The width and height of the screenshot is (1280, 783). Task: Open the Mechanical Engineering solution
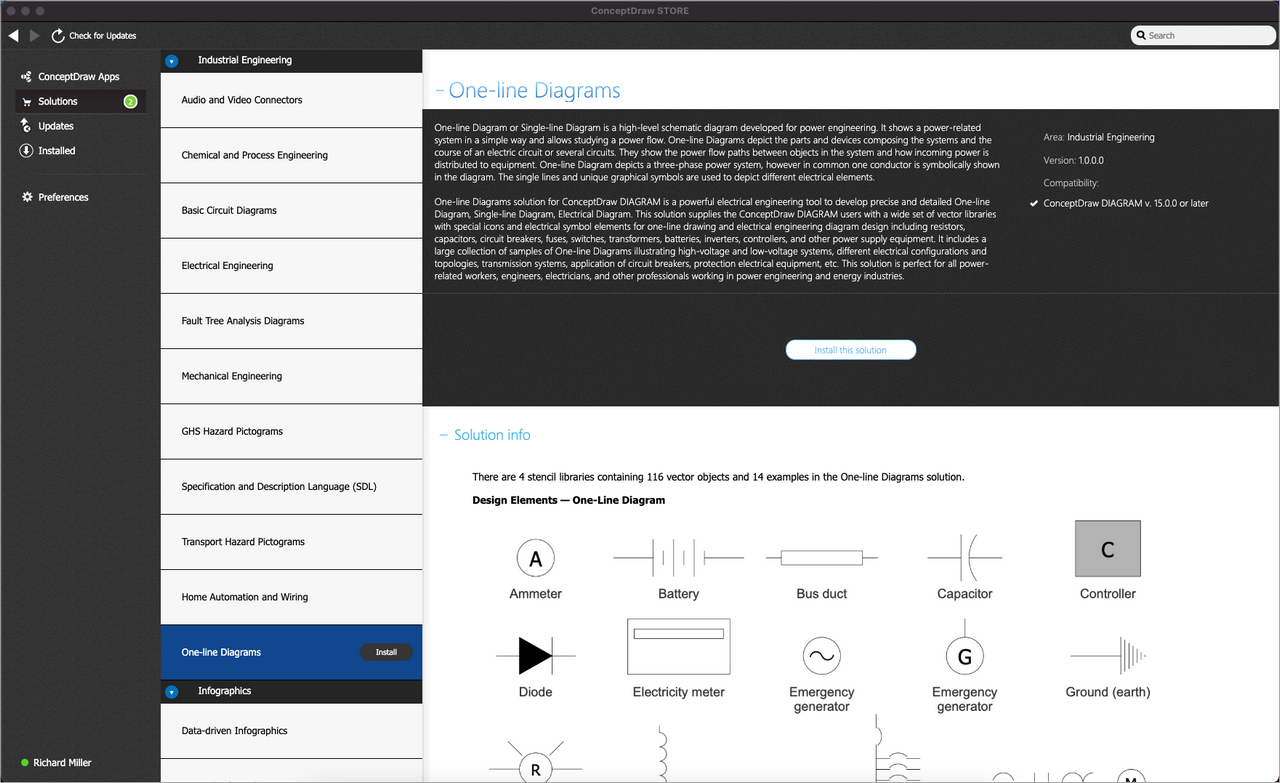coord(291,376)
